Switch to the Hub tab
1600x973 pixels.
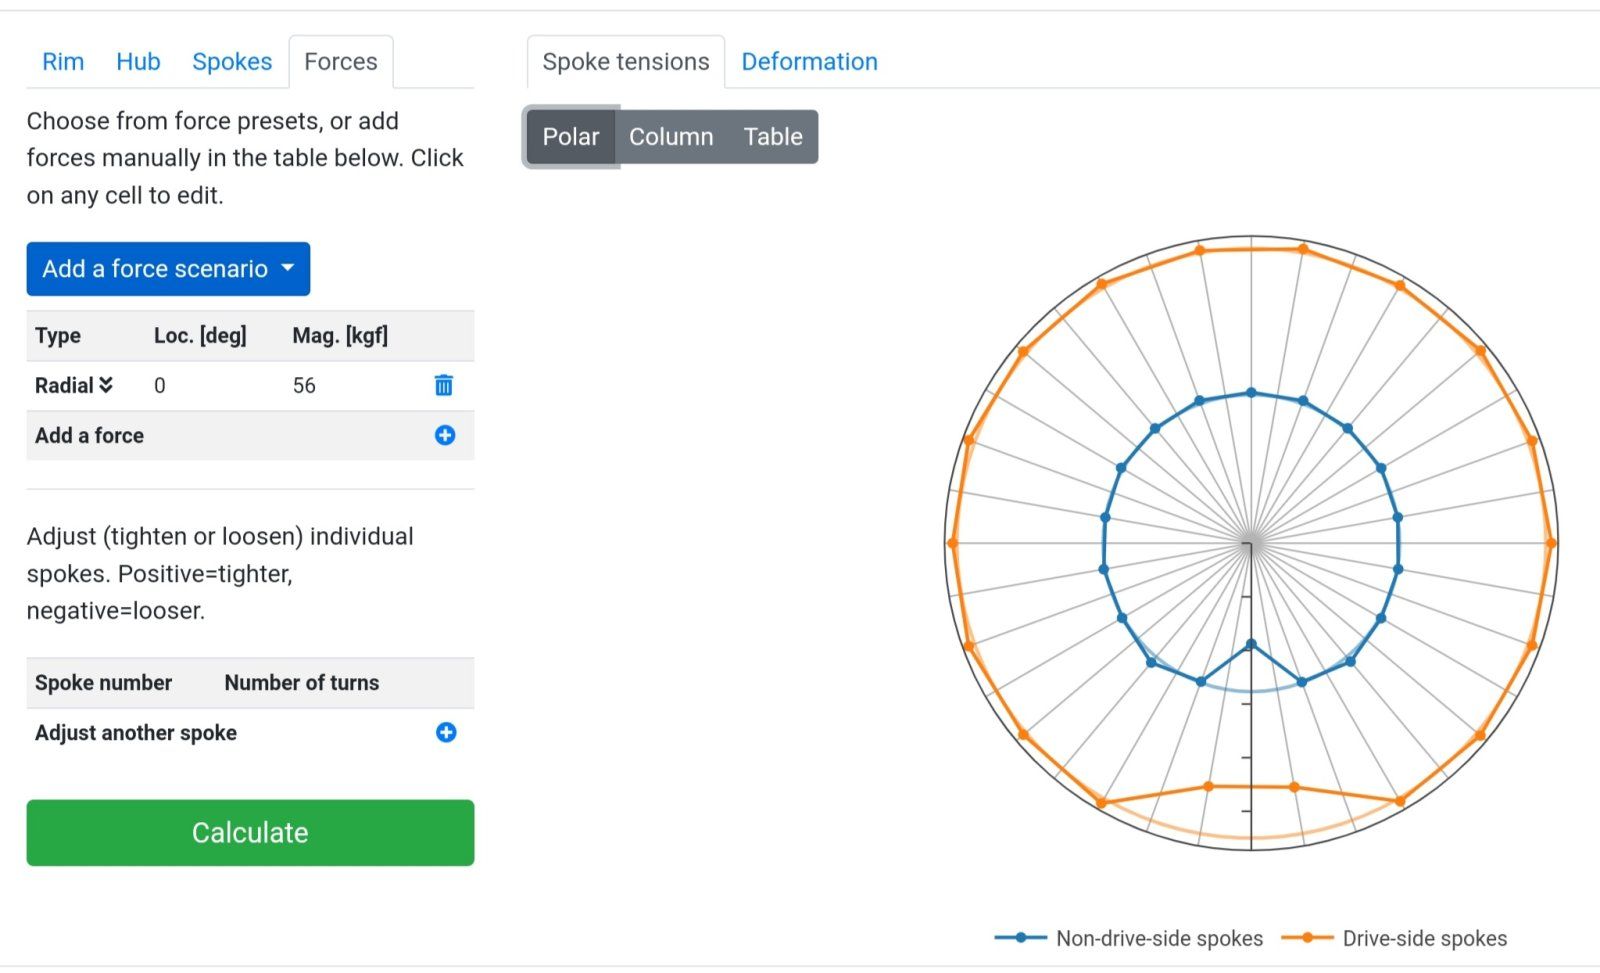coord(138,62)
